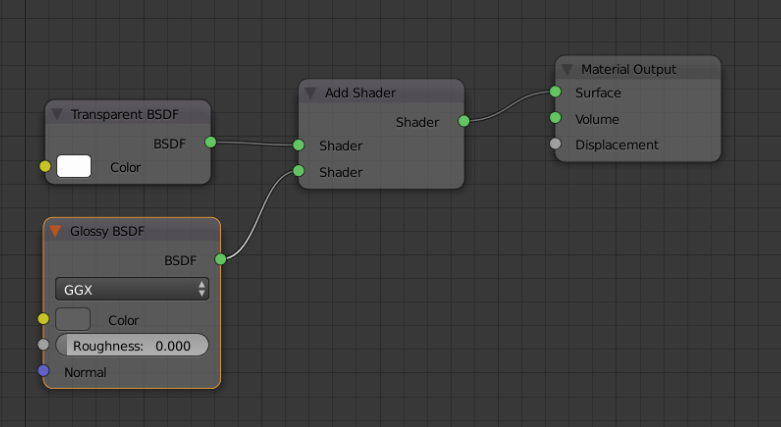Image resolution: width=781 pixels, height=427 pixels.
Task: Click the Glossy BSDF output socket
Action: pyautogui.click(x=220, y=259)
